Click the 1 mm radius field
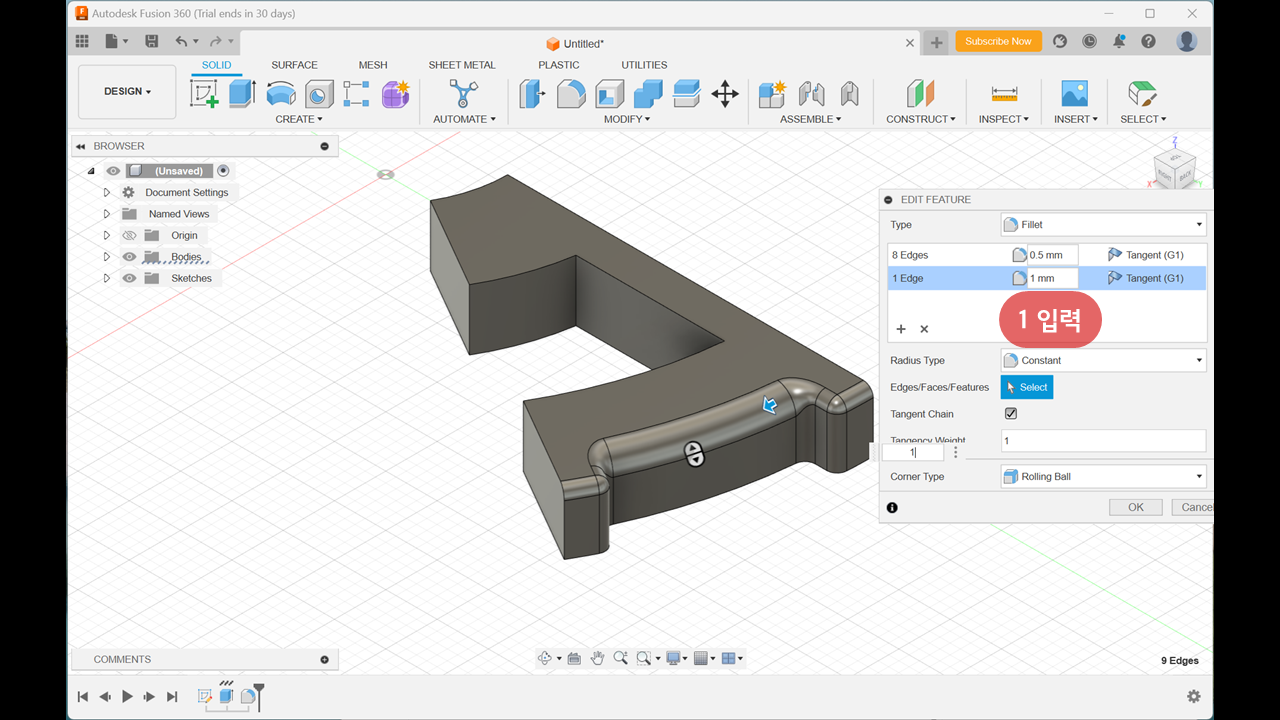Screen dimensions: 1280x720 point(1052,278)
